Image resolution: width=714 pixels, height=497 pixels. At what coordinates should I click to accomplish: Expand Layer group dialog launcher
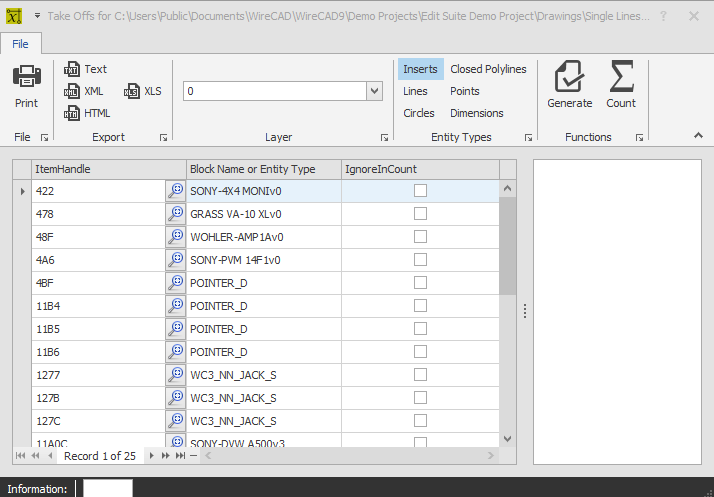tap(384, 138)
